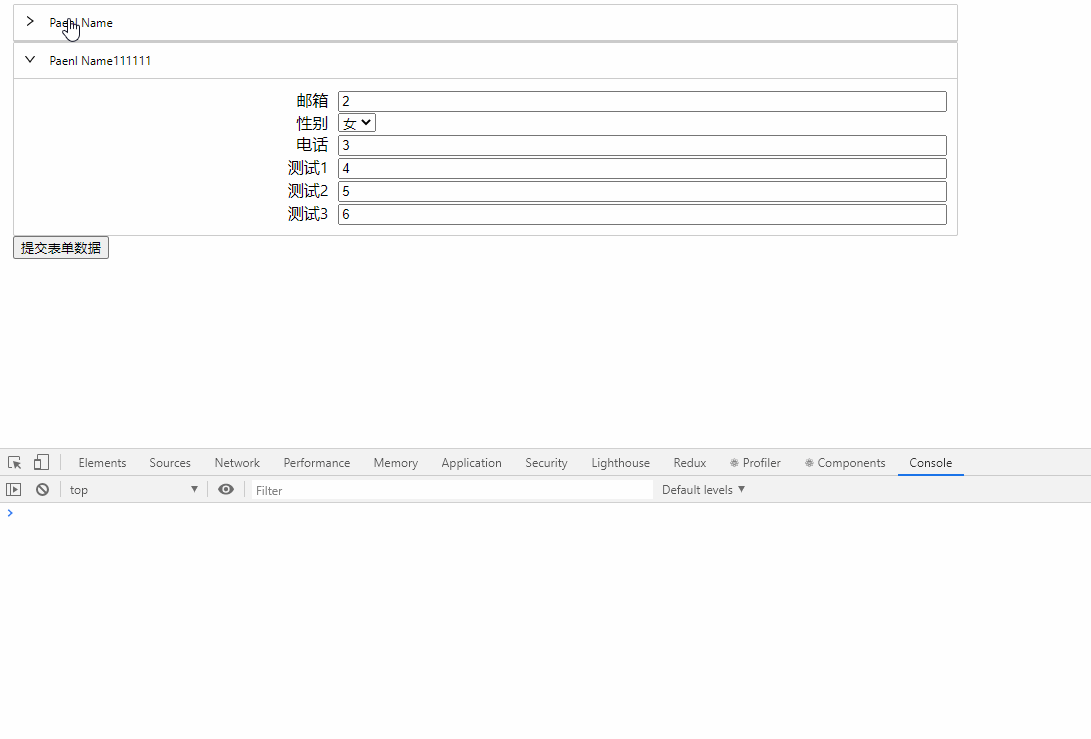Create live expression with eye icon
Viewport: 1091px width, 739px height.
click(x=226, y=490)
